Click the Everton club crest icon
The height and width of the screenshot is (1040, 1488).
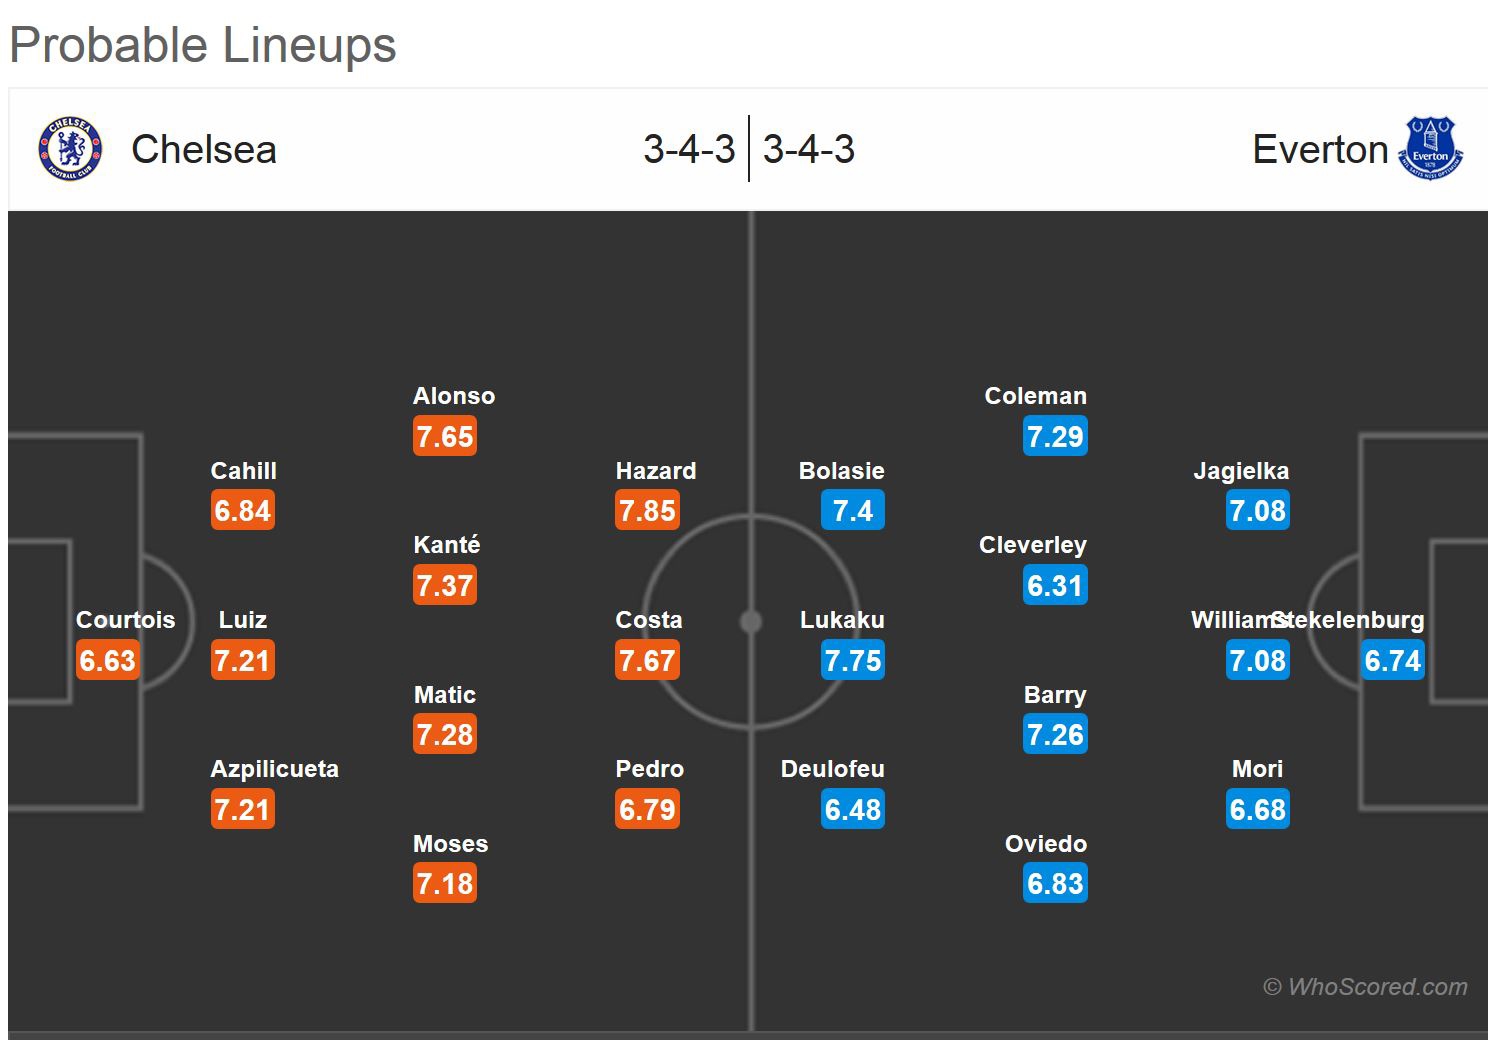tap(1431, 149)
